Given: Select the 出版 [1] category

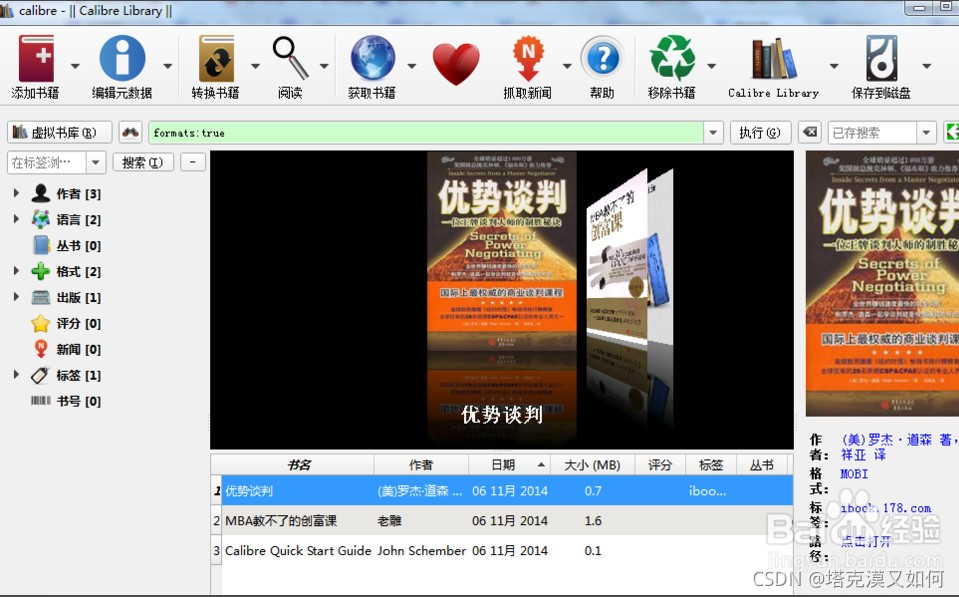Looking at the screenshot, I should [78, 298].
